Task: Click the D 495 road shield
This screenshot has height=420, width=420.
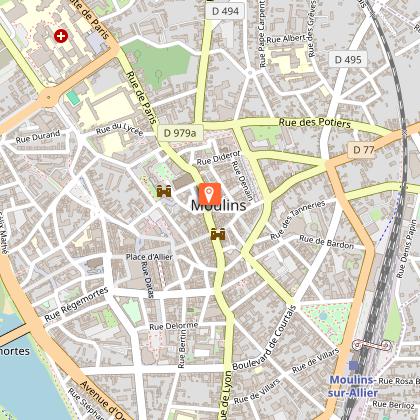Action: click(x=348, y=60)
